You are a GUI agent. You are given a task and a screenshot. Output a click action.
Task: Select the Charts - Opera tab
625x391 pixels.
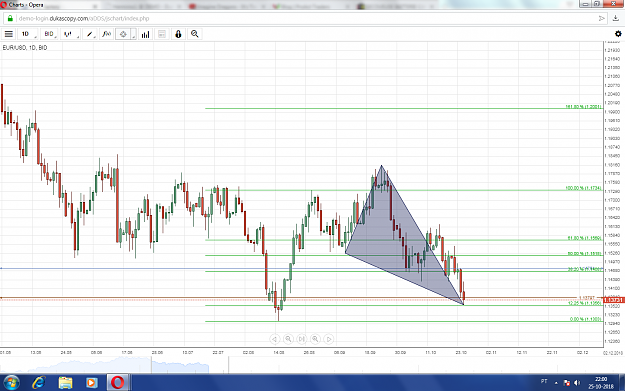[26, 5]
